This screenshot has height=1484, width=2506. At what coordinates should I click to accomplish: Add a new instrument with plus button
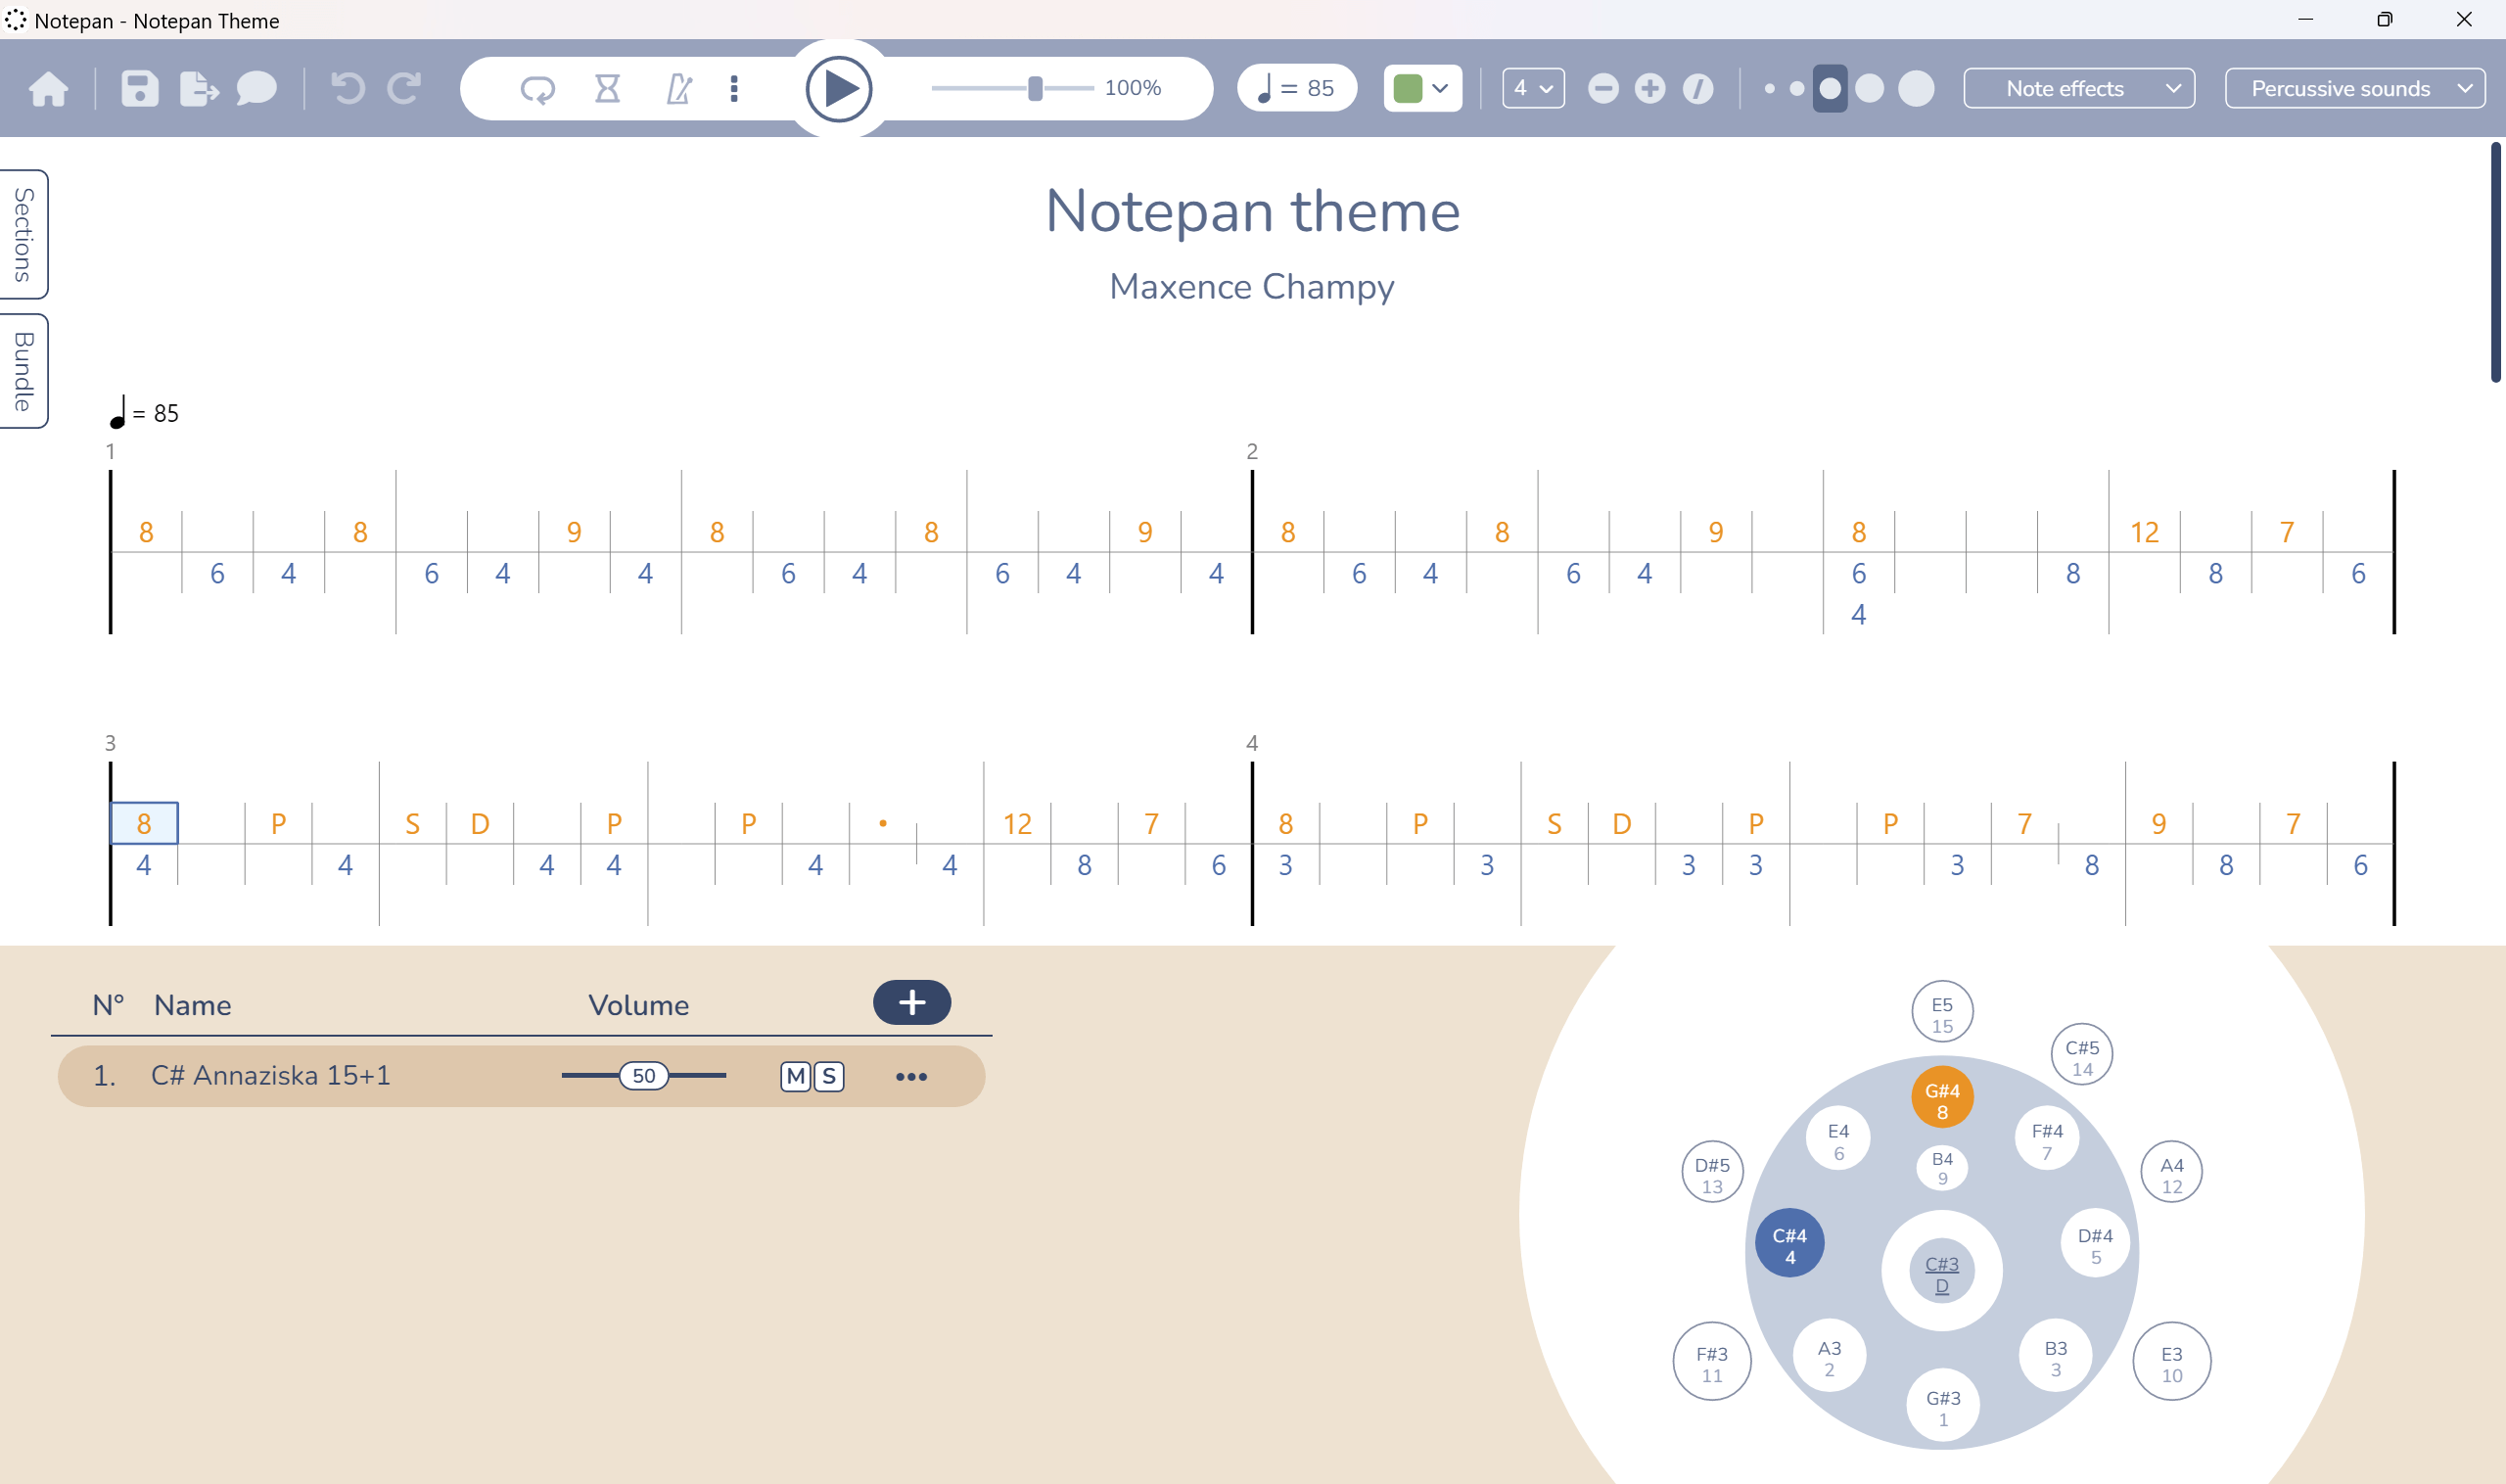[x=911, y=1002]
